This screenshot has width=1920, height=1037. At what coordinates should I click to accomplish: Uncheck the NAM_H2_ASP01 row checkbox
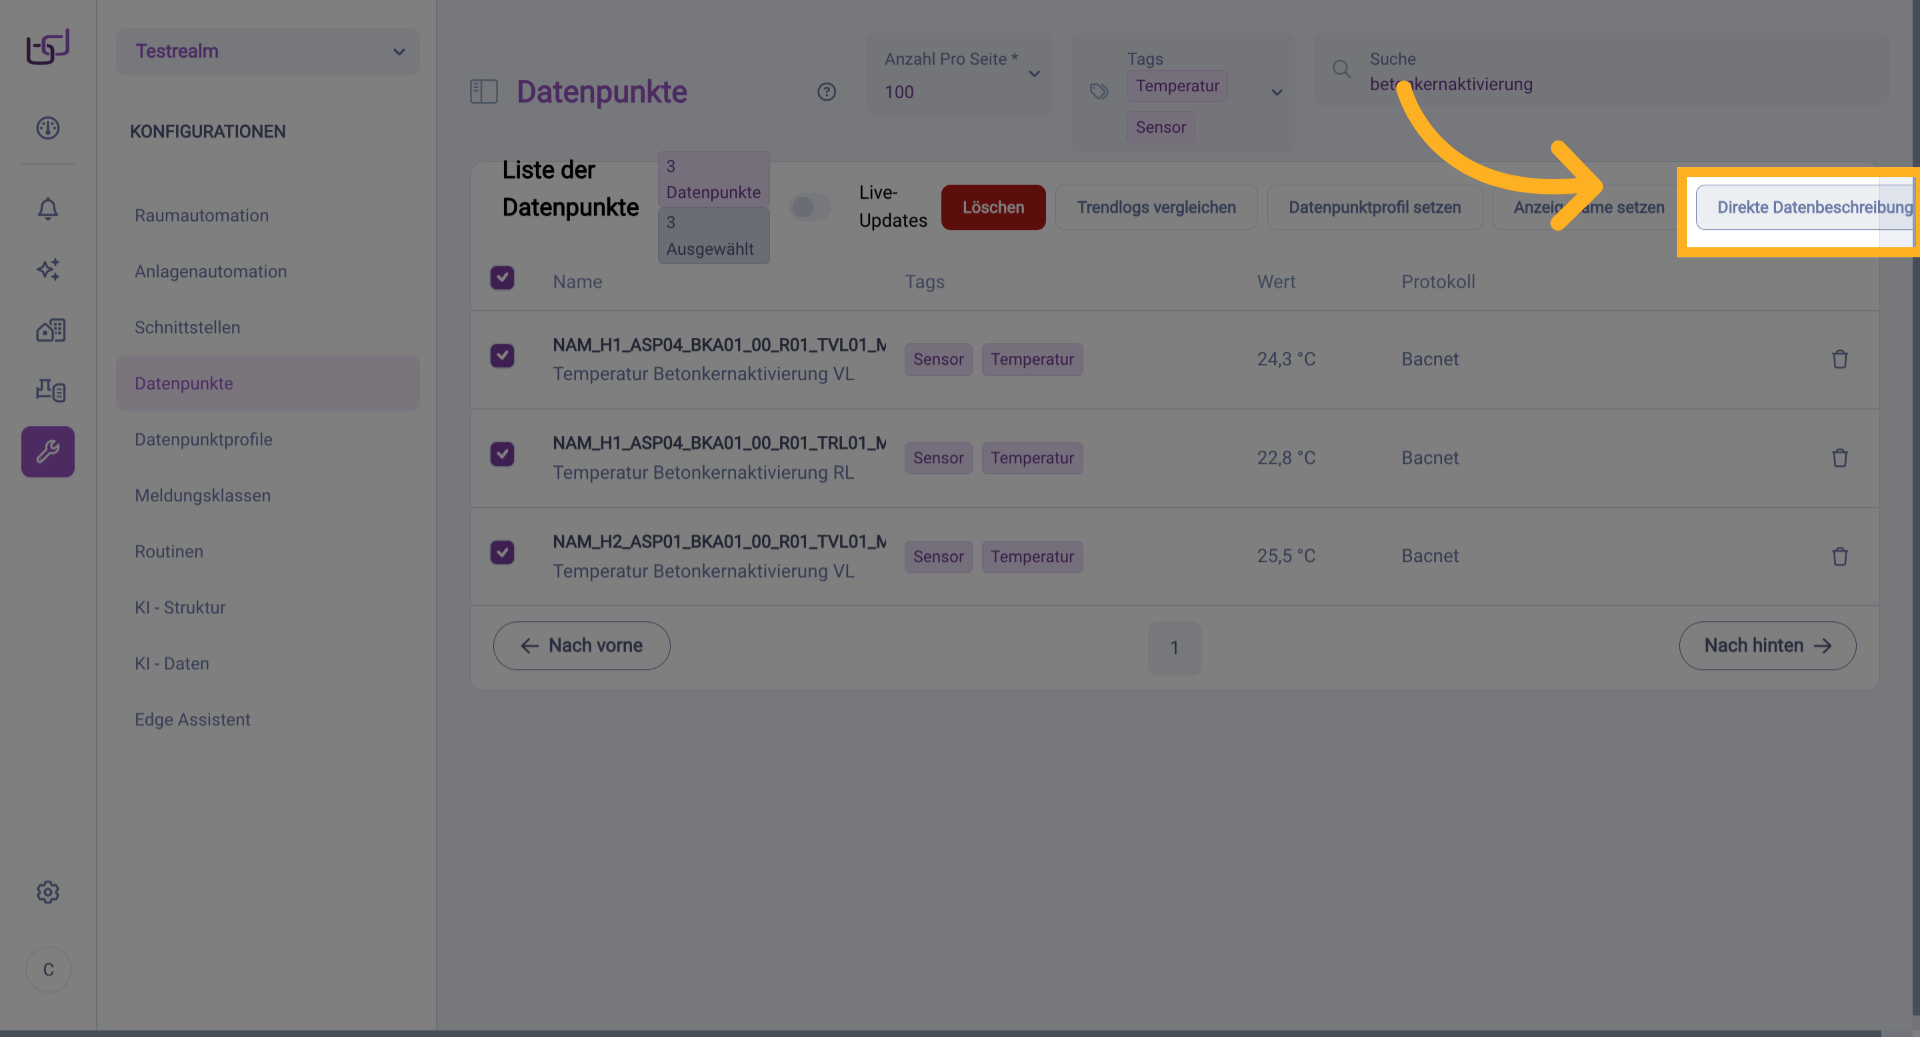(x=502, y=553)
